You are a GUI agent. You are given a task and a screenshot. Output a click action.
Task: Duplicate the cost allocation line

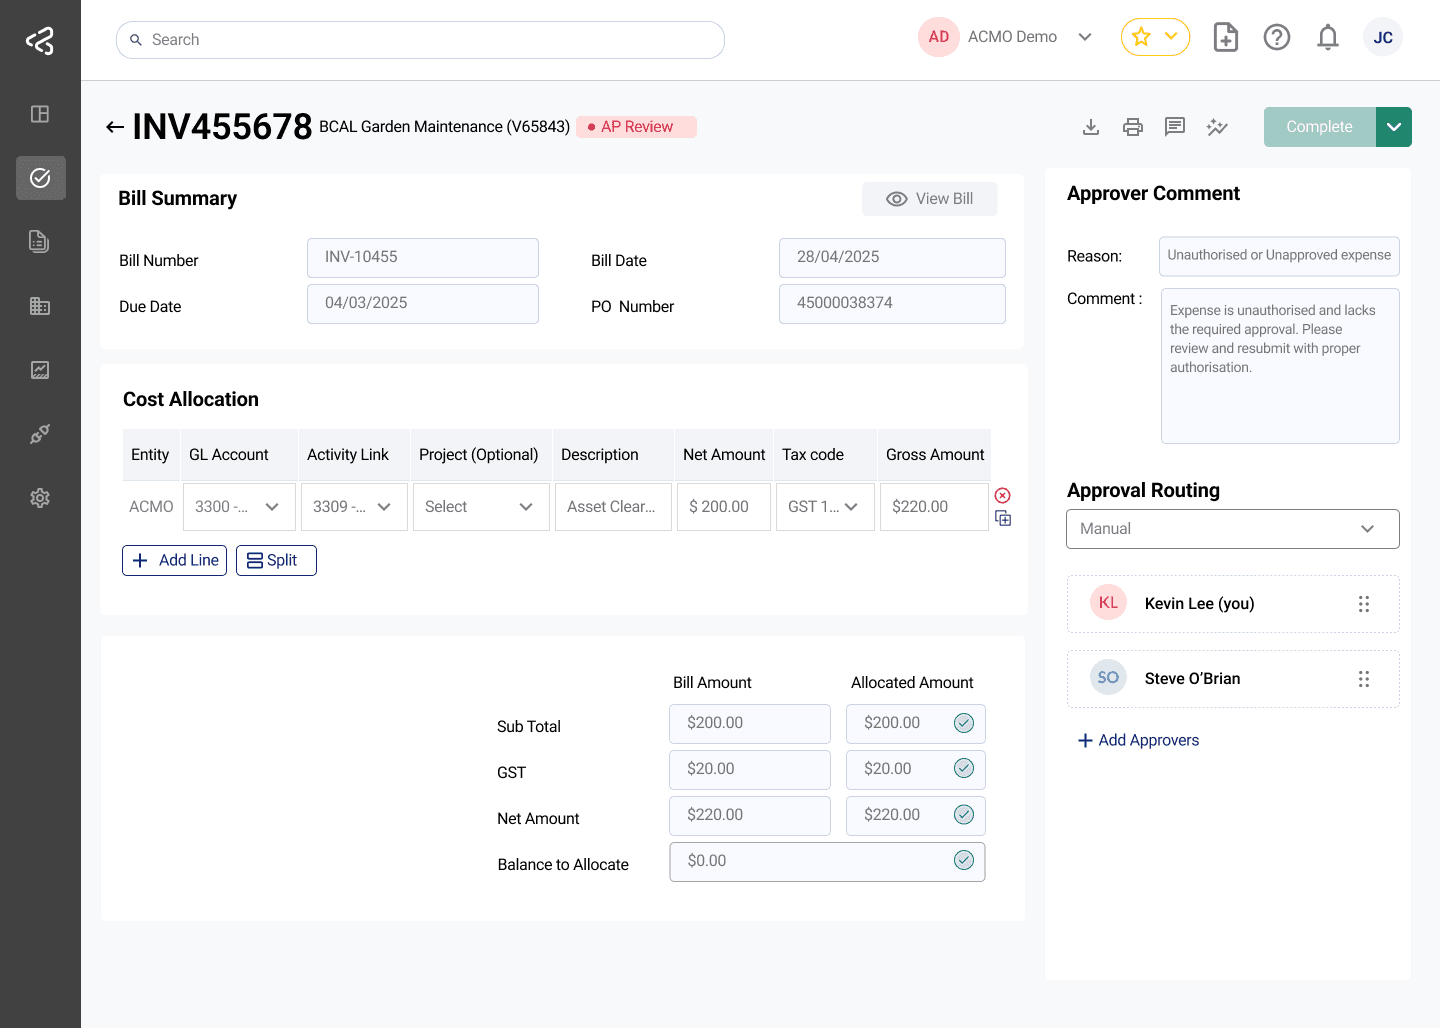coord(1003,518)
